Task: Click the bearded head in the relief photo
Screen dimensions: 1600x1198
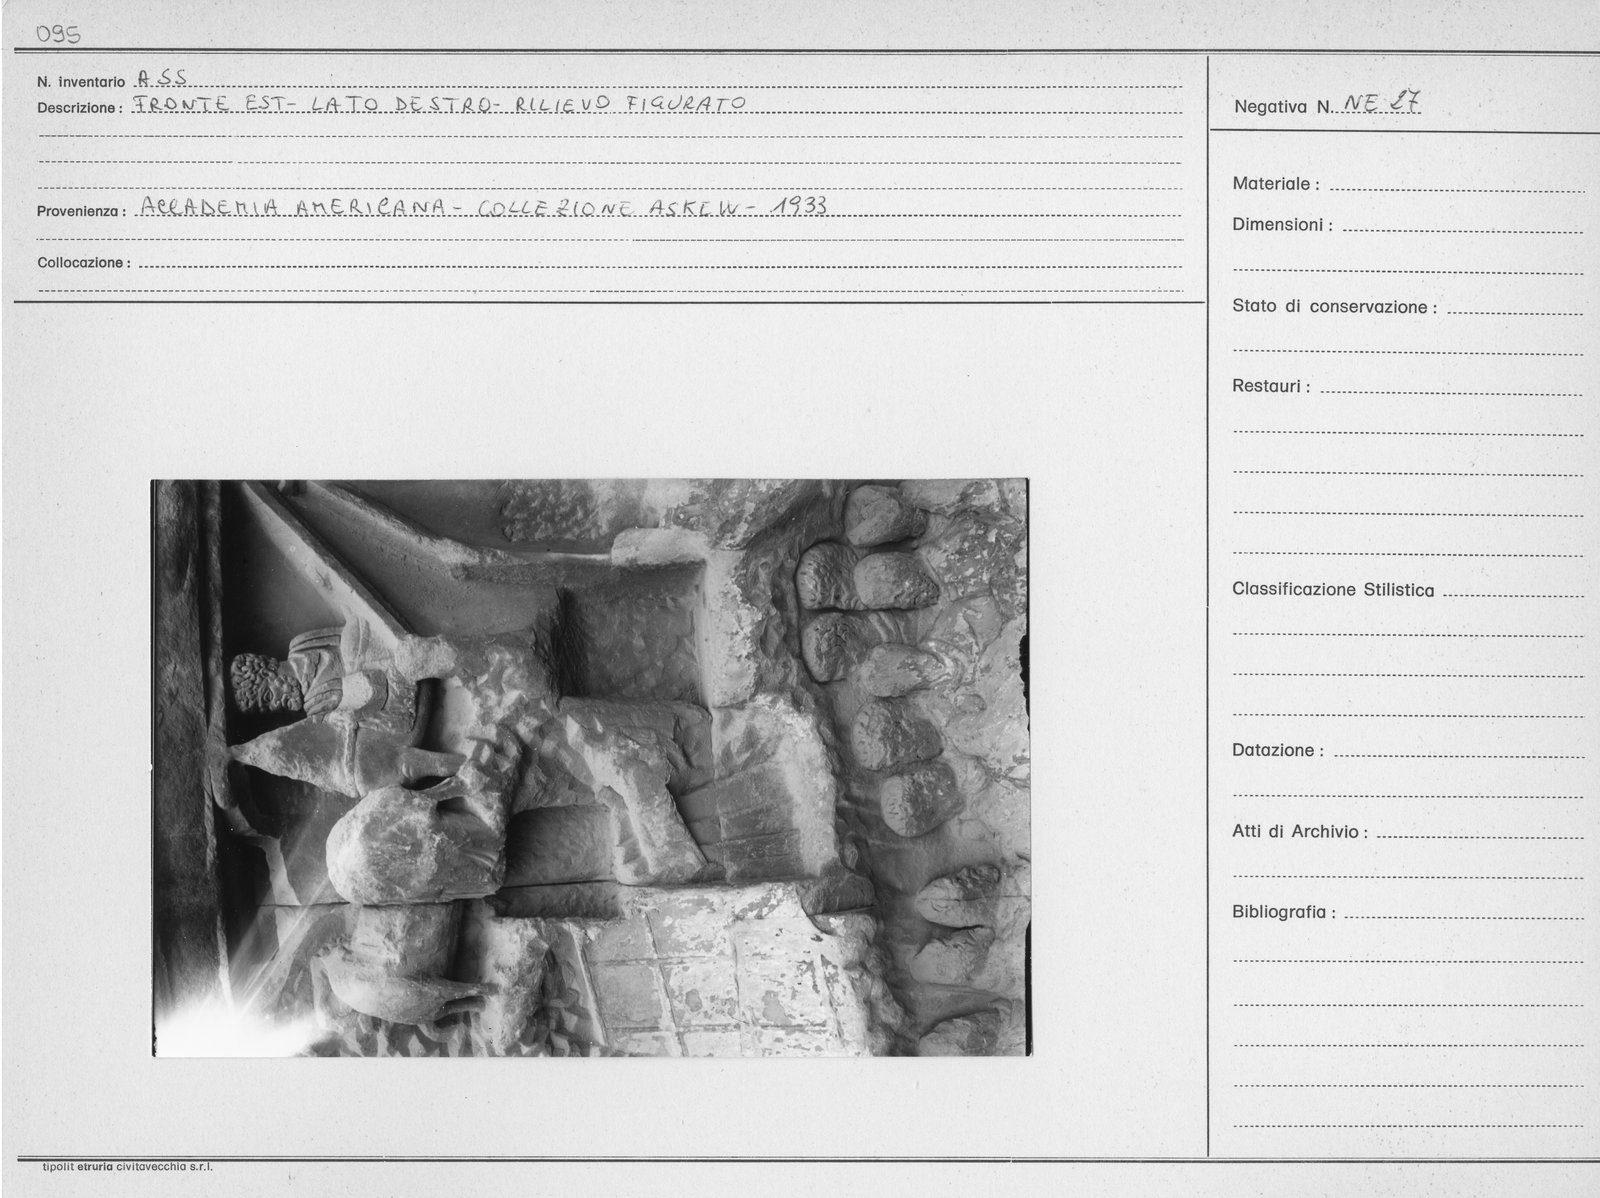Action: point(263,681)
